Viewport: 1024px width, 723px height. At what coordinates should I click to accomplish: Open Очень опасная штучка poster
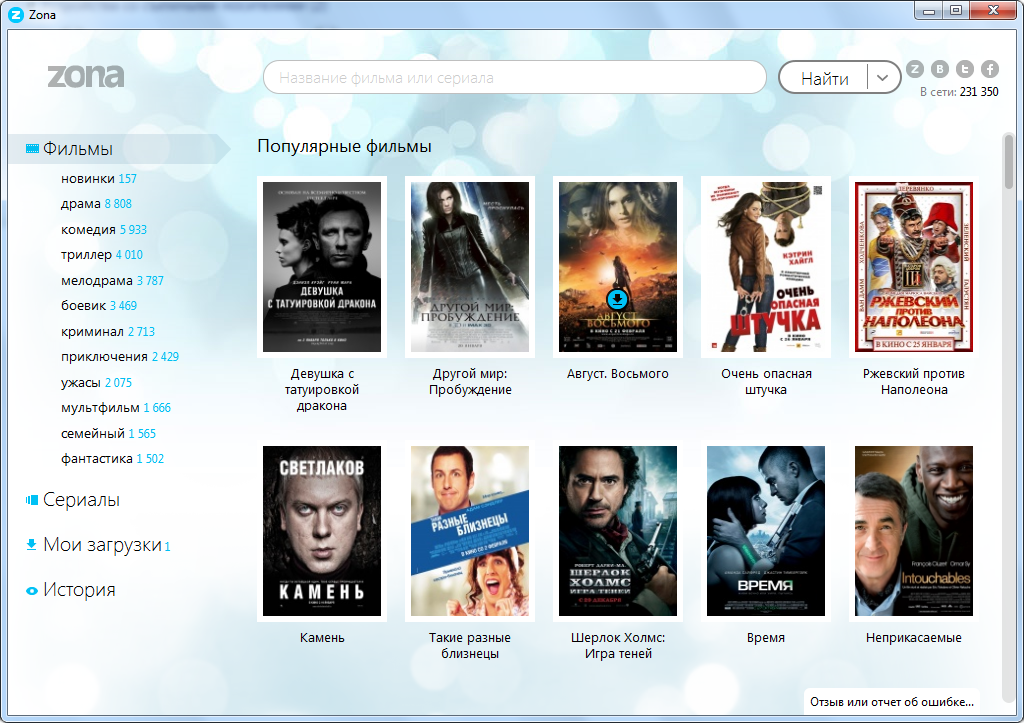coord(765,266)
